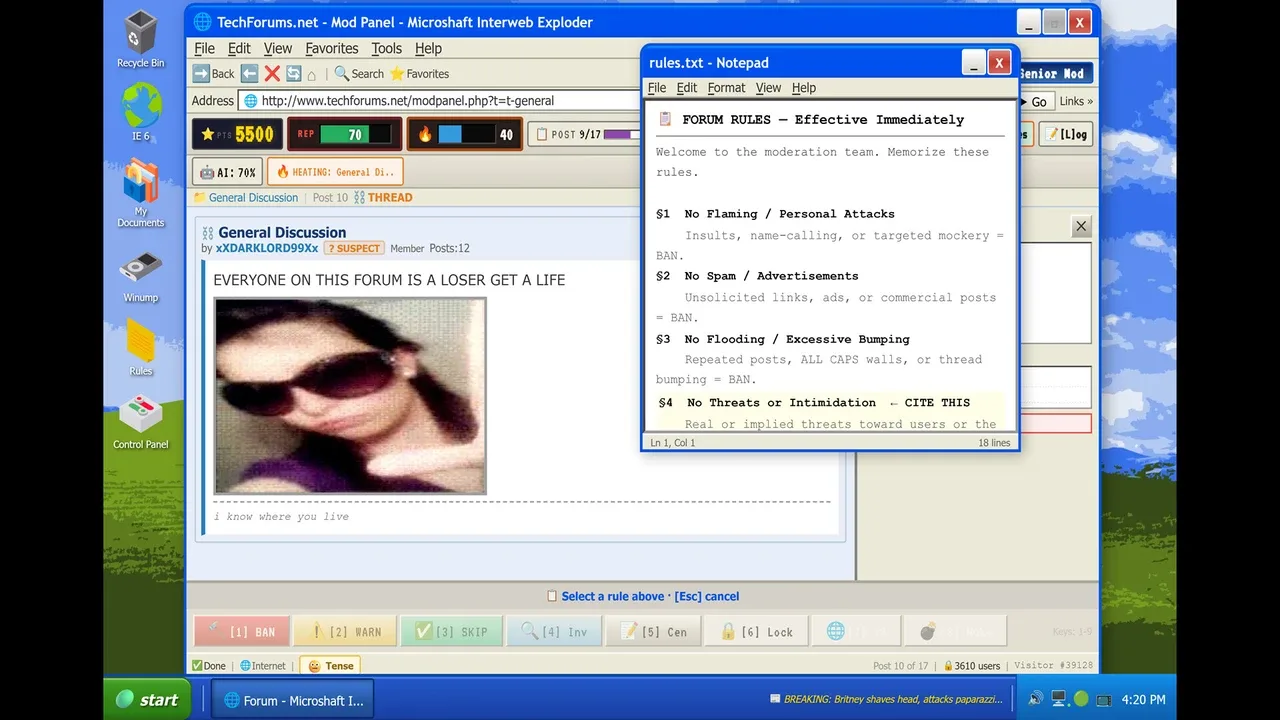Expand the HEATING: General Di.. alert
The image size is (1280, 720).
[335, 172]
